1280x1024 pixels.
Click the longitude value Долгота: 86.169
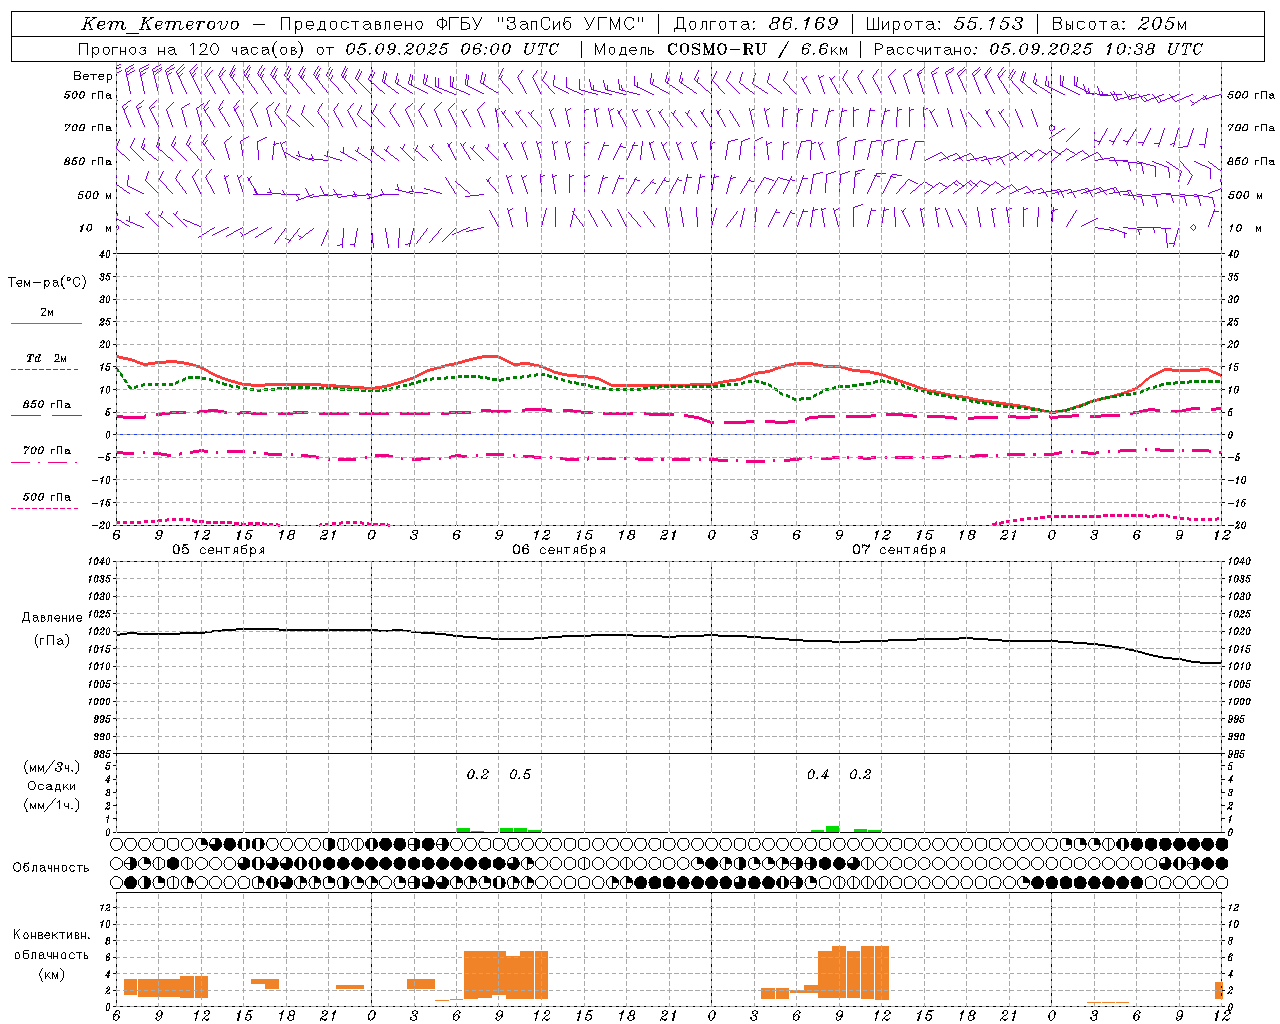coord(756,24)
